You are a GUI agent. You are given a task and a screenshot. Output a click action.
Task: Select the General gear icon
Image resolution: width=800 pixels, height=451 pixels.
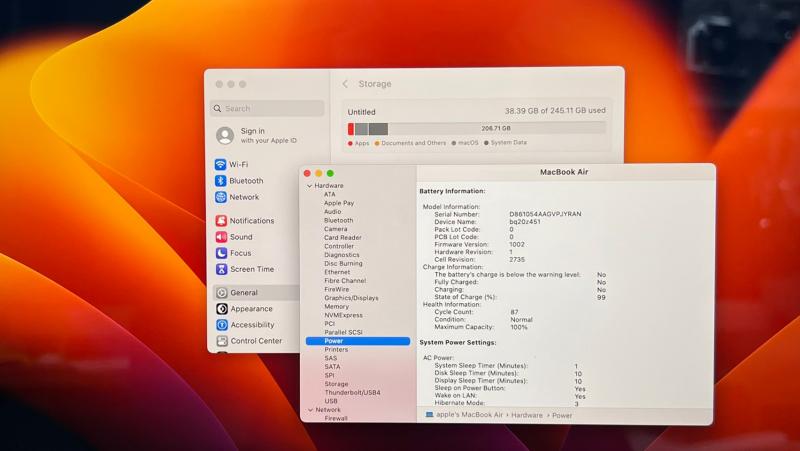coord(221,293)
